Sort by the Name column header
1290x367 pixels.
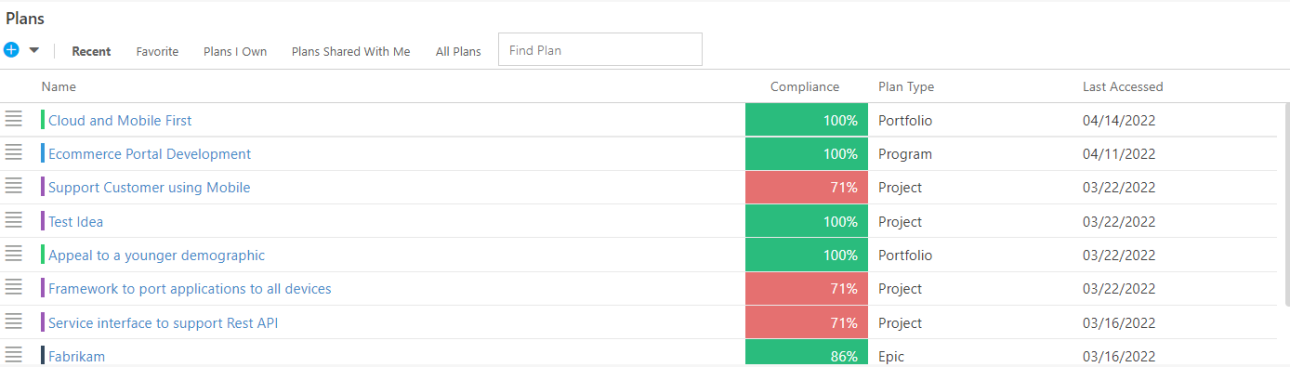(59, 87)
